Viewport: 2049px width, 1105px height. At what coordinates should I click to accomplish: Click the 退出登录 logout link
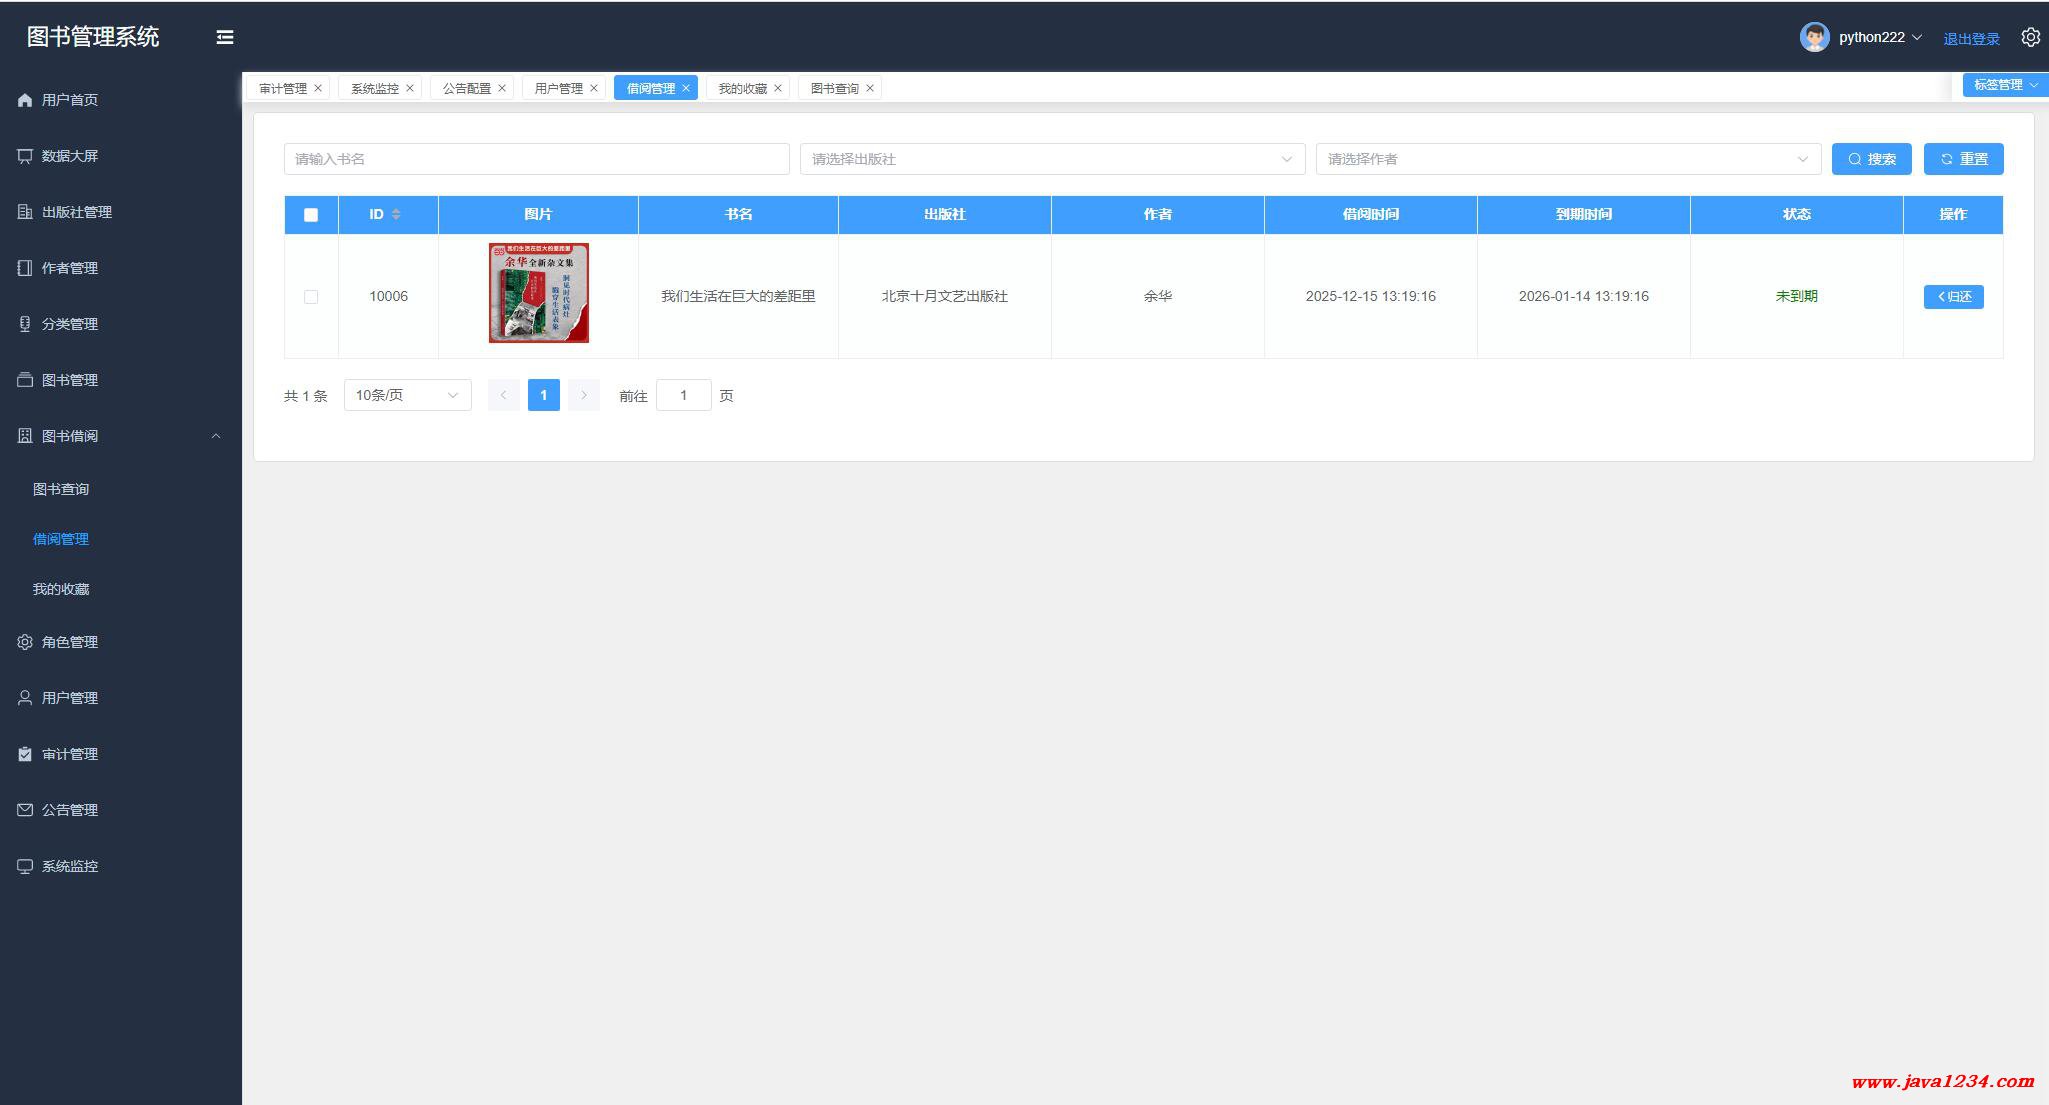tap(1971, 39)
